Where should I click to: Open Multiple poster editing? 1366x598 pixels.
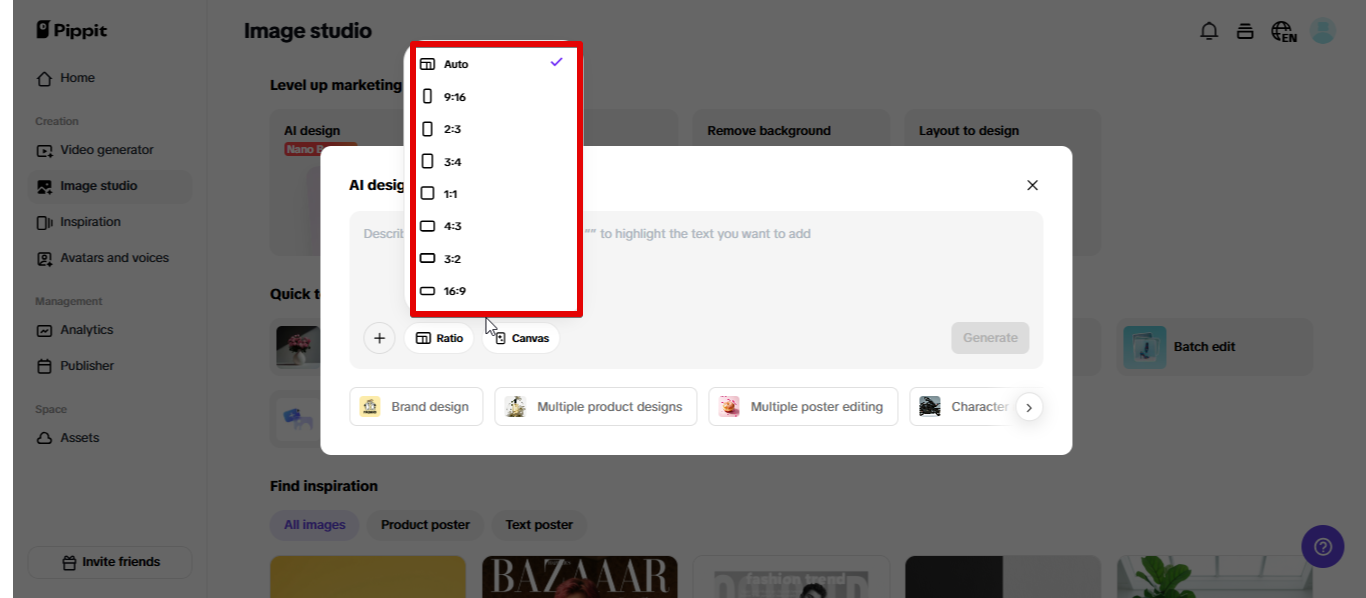pos(803,406)
